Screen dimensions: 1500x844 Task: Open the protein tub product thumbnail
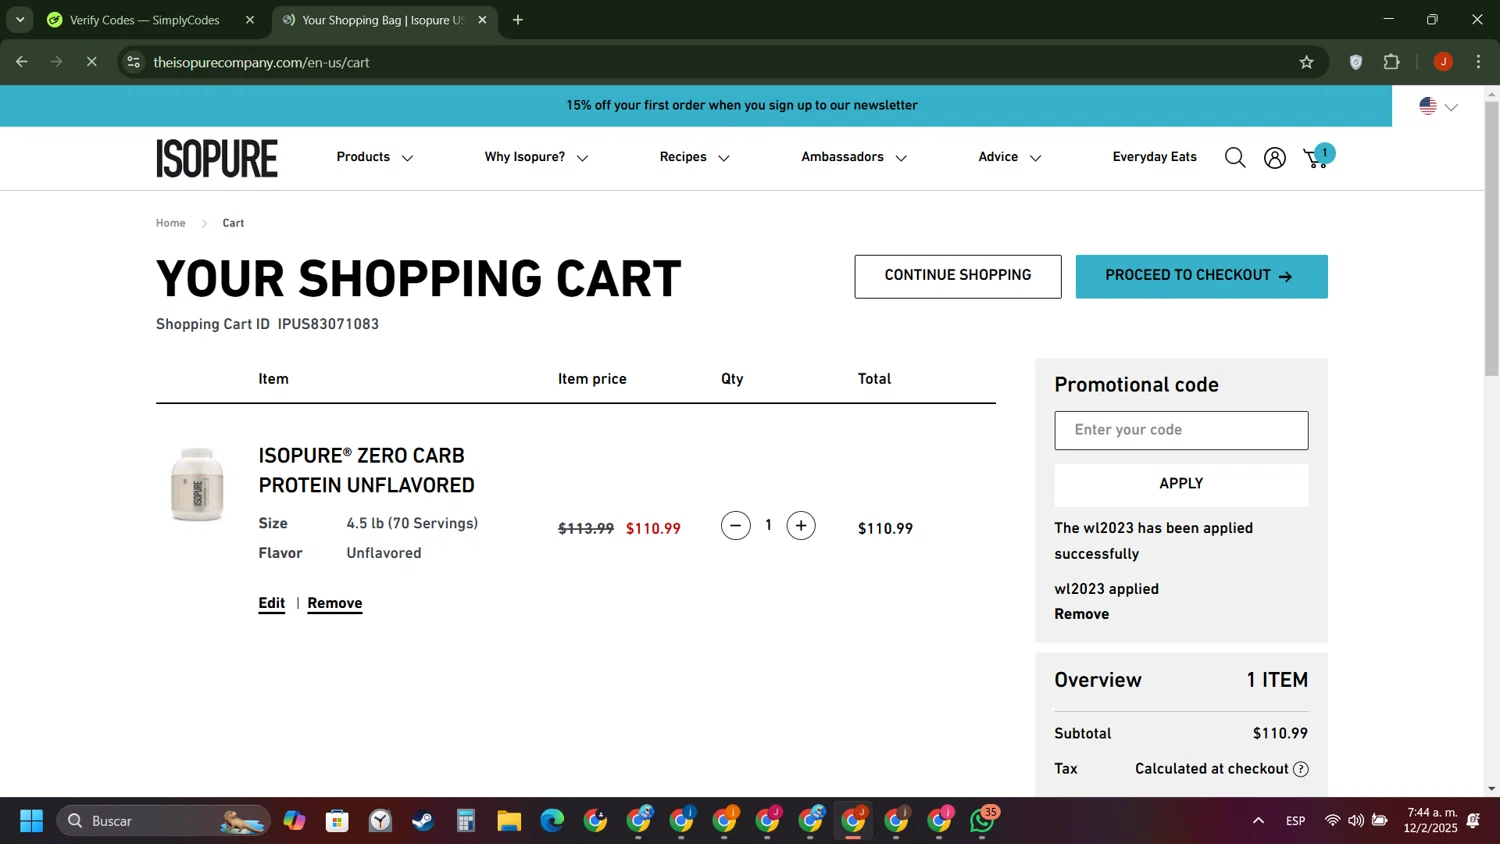pyautogui.click(x=197, y=484)
